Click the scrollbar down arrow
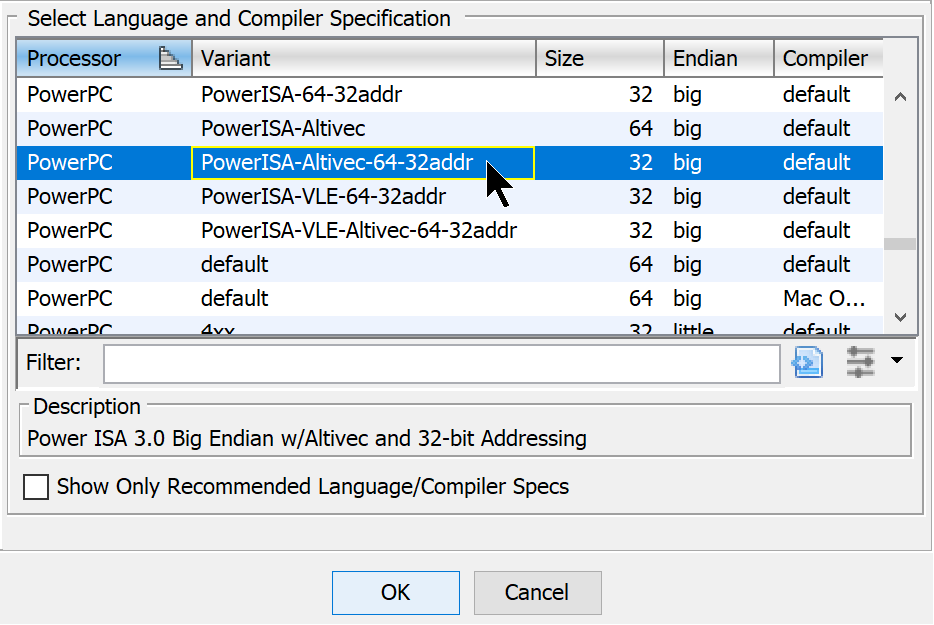 (899, 318)
